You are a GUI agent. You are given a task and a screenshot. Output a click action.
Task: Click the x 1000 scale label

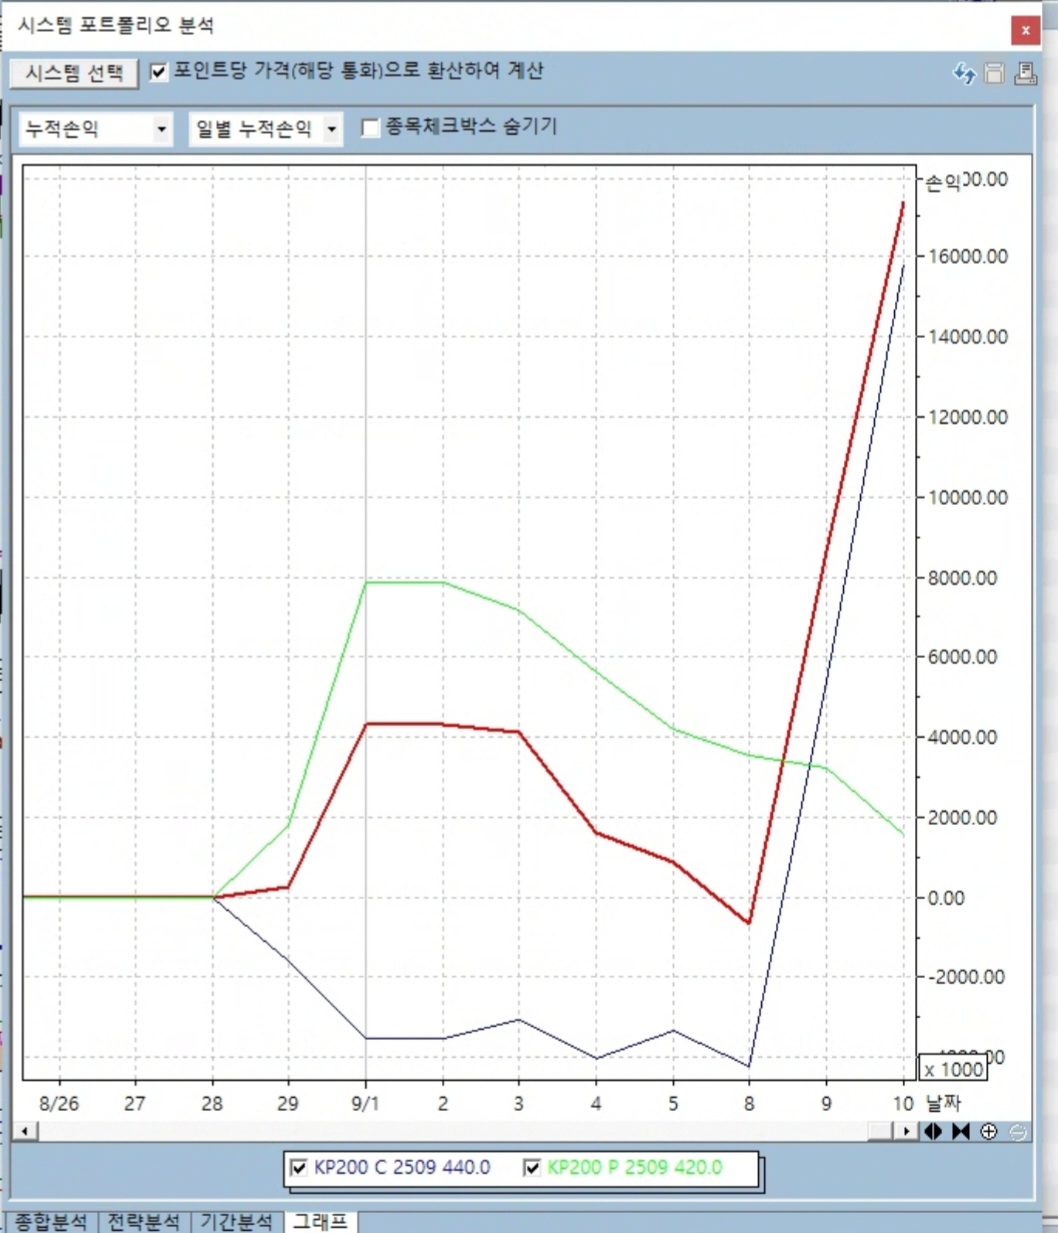coord(954,1069)
